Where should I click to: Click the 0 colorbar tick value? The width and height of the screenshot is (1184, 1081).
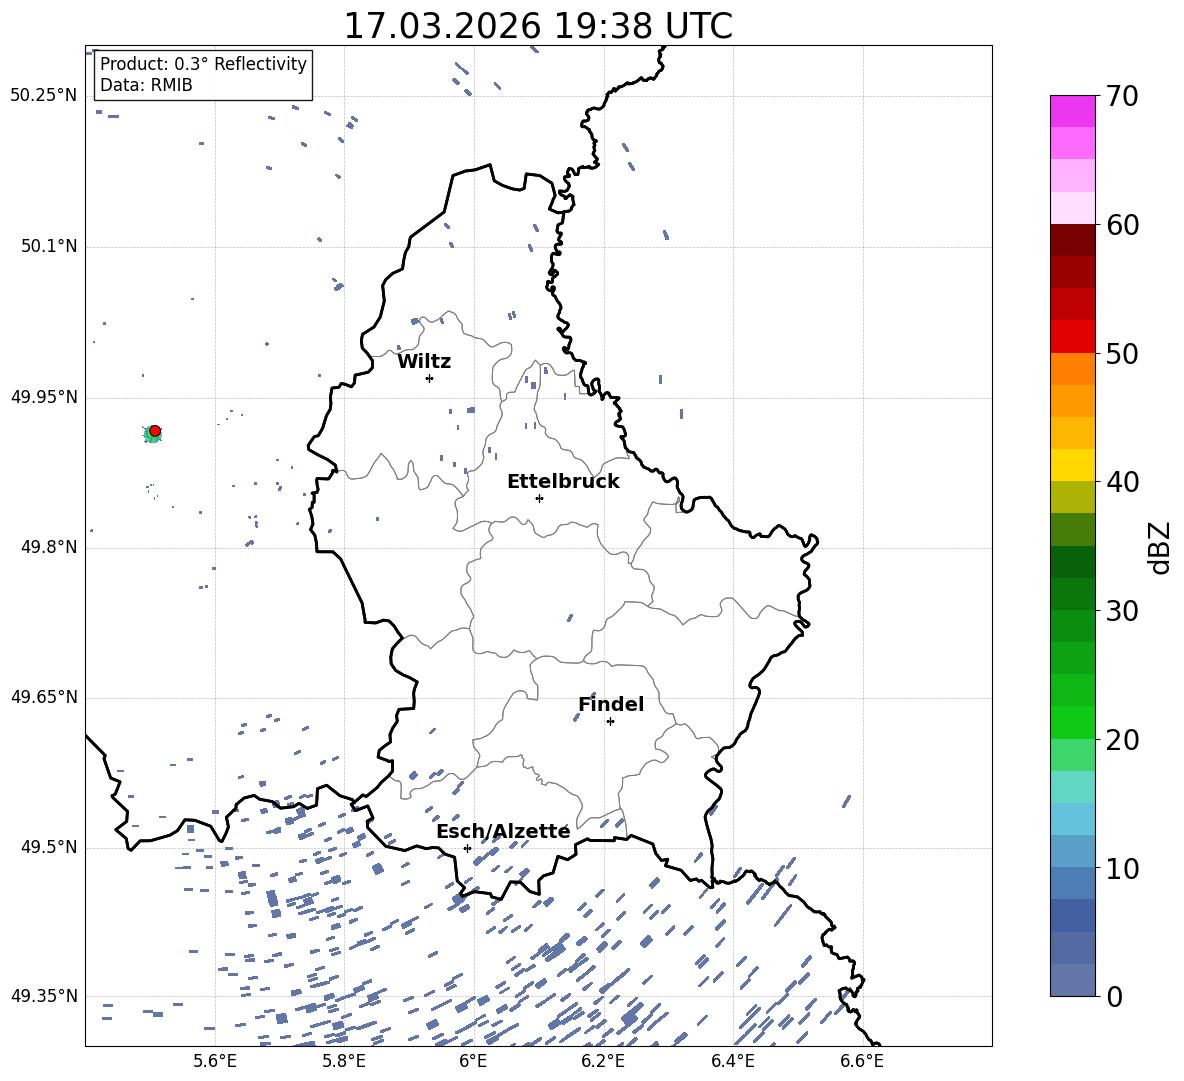coord(1115,996)
